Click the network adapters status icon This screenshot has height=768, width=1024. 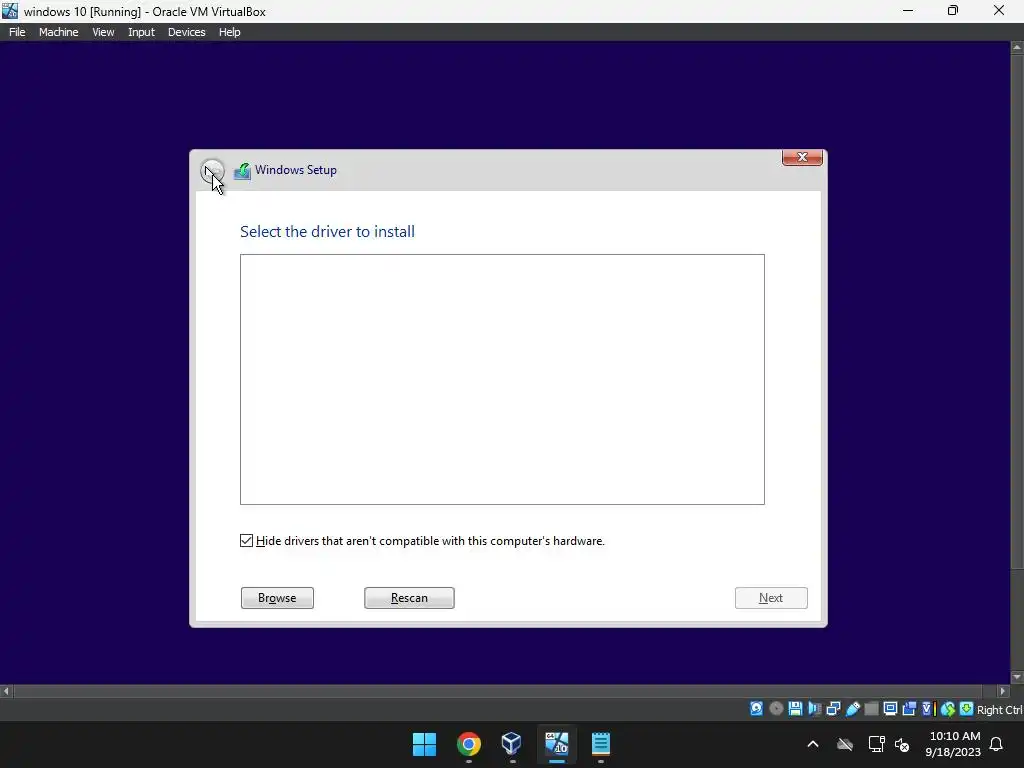tap(833, 709)
